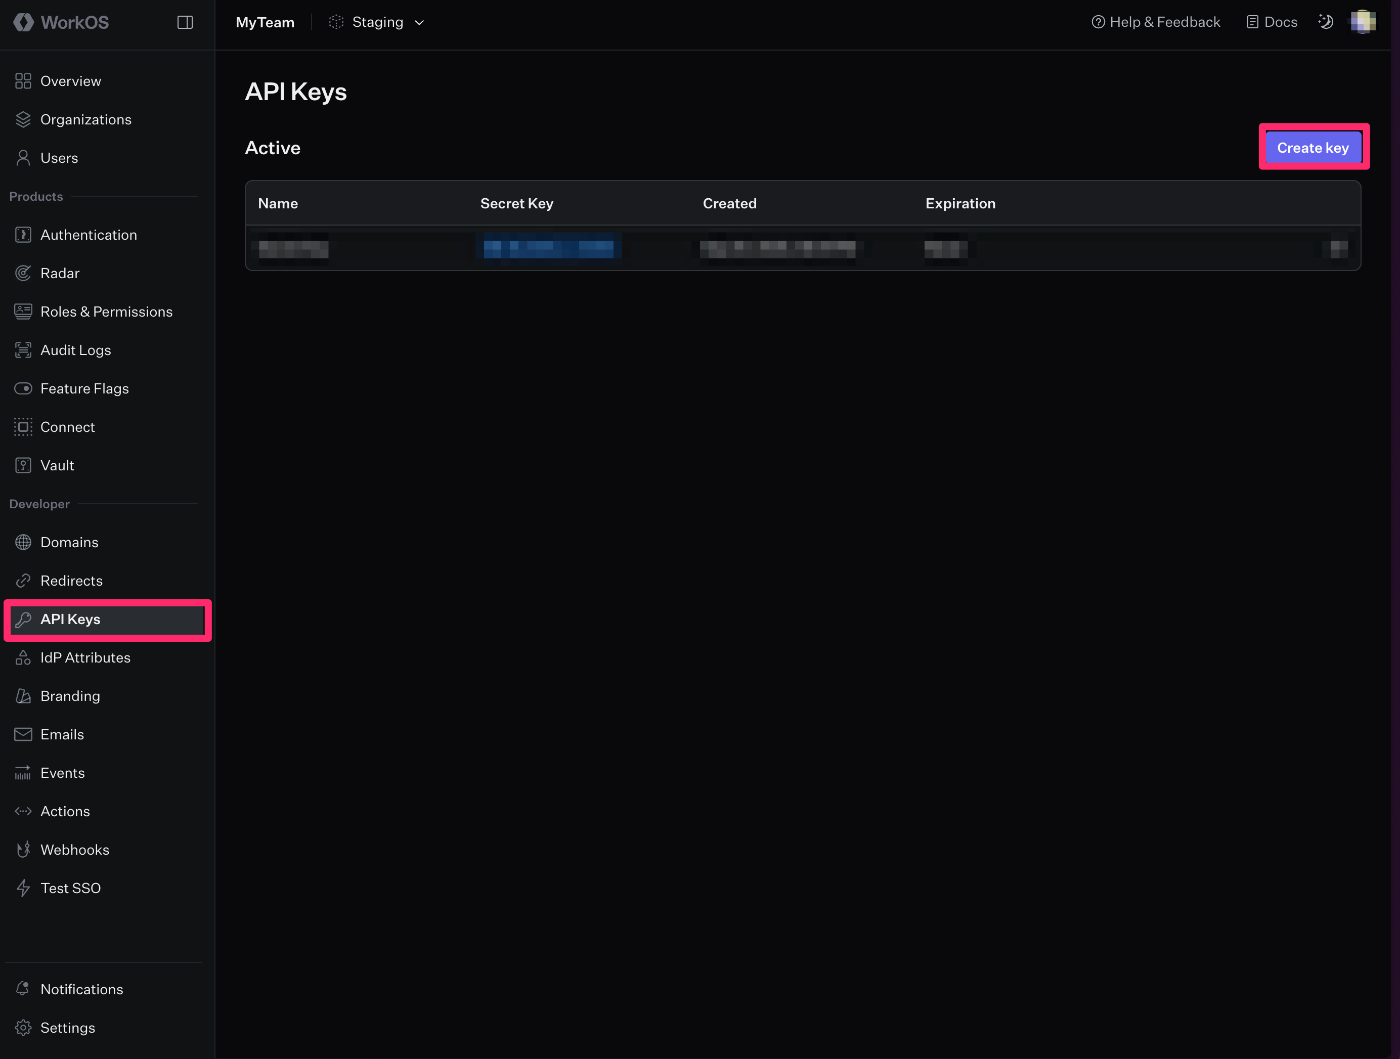Collapse the sidebar using the panel icon
This screenshot has width=1400, height=1059.
point(185,21)
